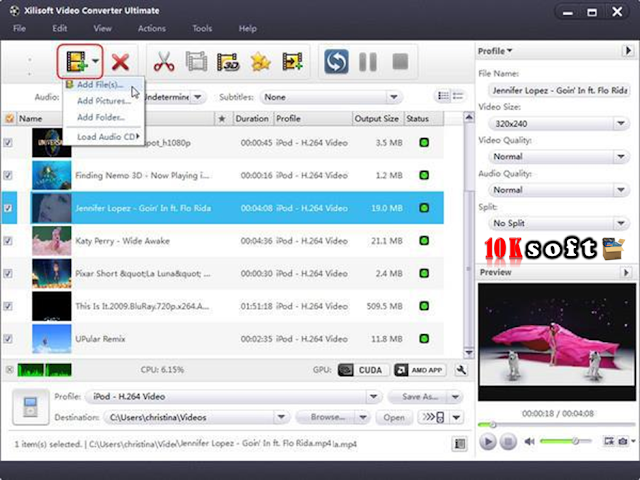
Task: Open the Add File dropdown arrow
Action: tap(96, 61)
